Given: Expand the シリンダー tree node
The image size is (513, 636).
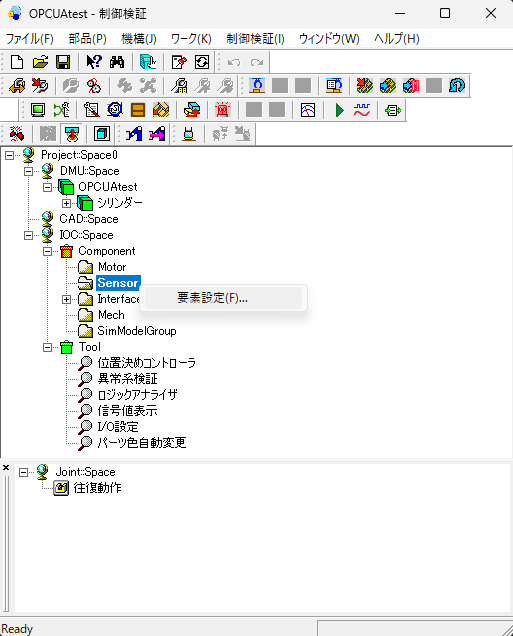Looking at the screenshot, I should pos(67,203).
